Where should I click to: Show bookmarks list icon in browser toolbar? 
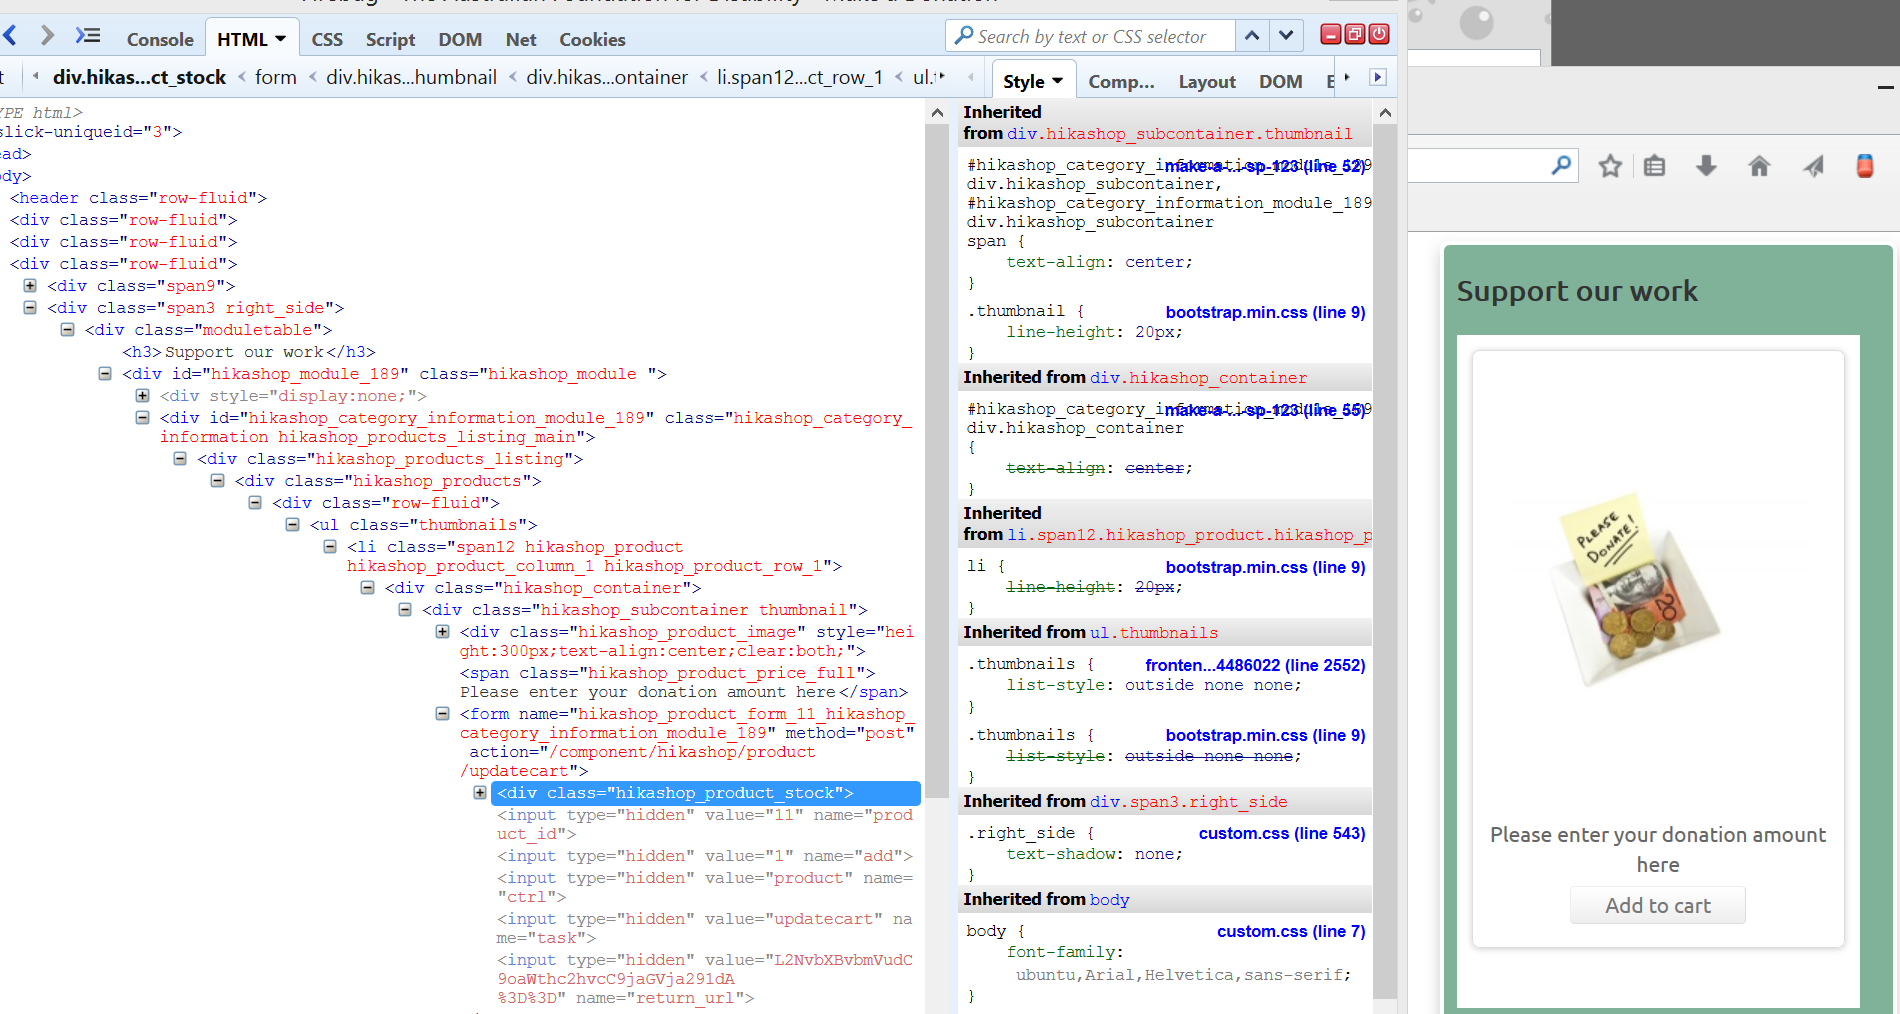(x=1655, y=166)
